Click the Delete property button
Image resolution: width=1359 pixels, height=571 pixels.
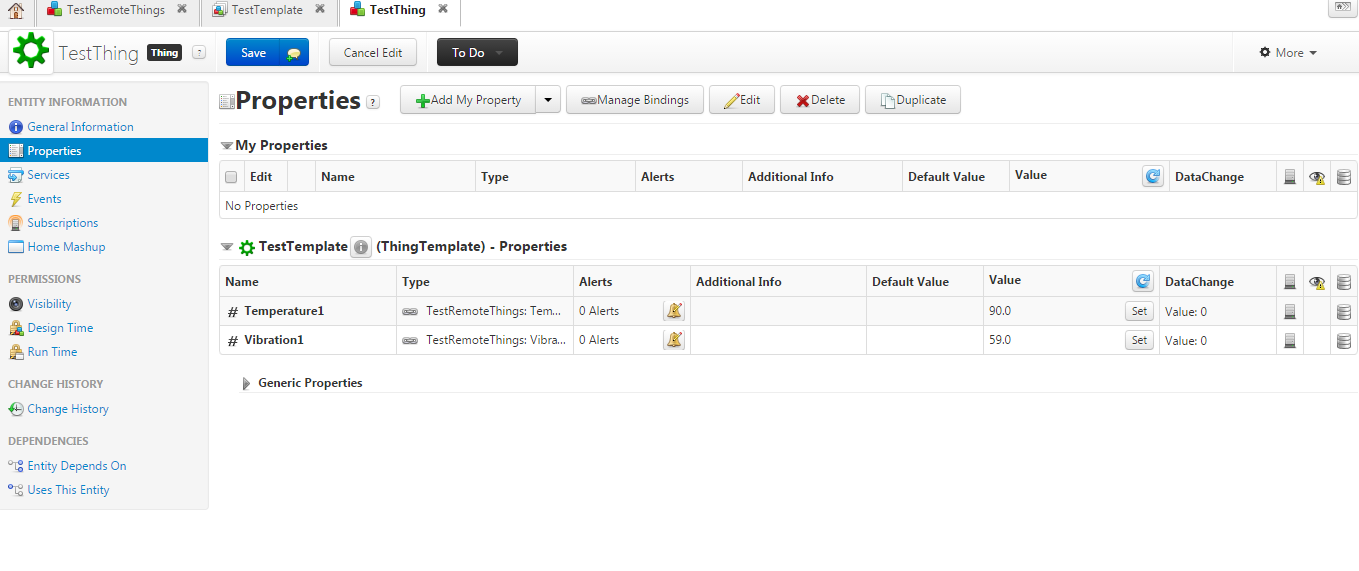pos(820,100)
